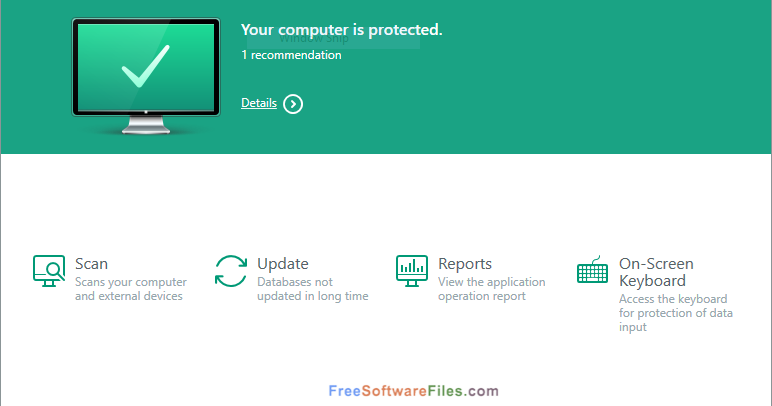Click the FreeSoftwareFiles.com watermark
The height and width of the screenshot is (406, 772).
414,391
